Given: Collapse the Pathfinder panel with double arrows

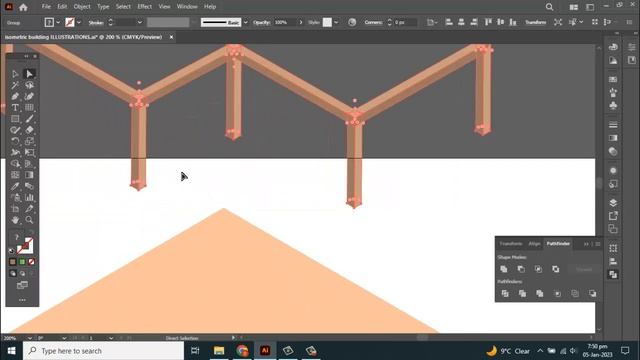Looking at the screenshot, I should click(586, 244).
